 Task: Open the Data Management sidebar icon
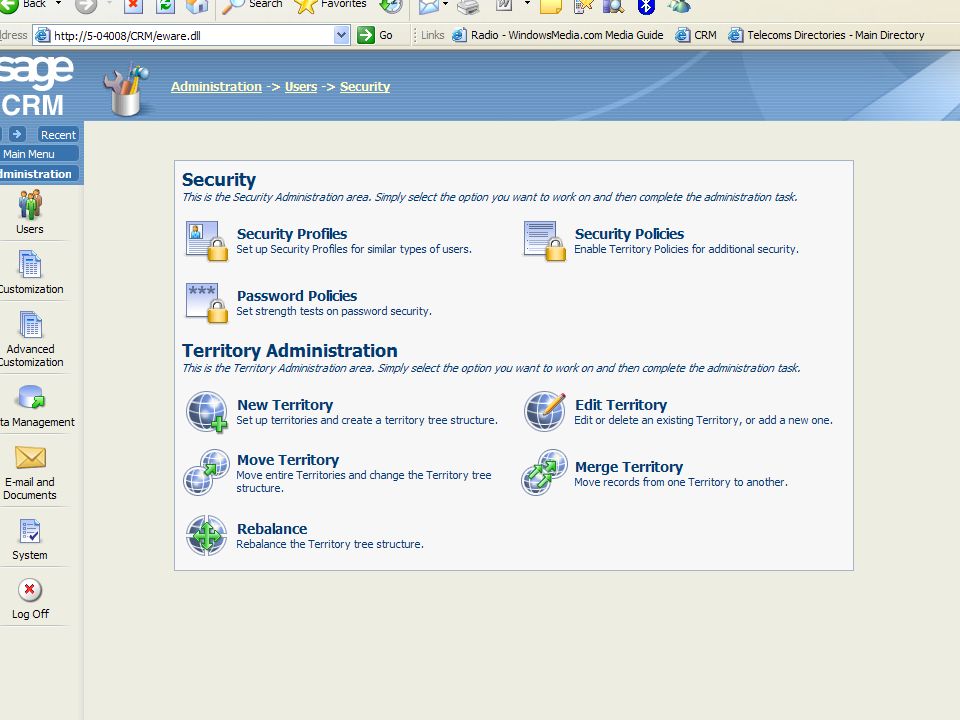tap(31, 397)
